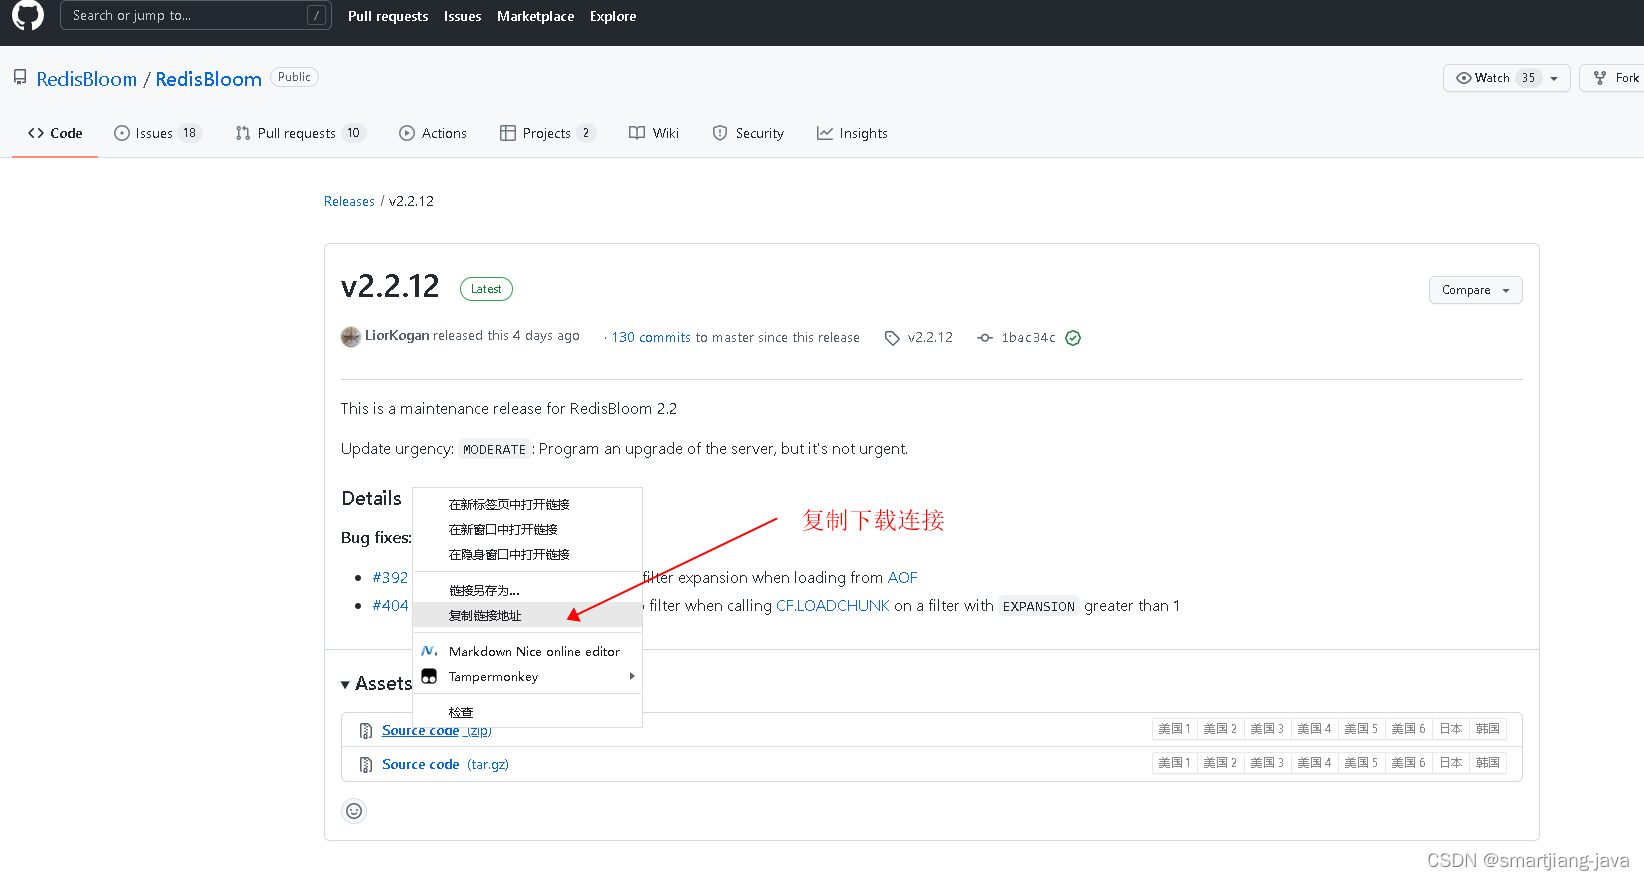This screenshot has height=880, width=1644.
Task: Open Issues in top navigation bar
Action: tap(462, 16)
